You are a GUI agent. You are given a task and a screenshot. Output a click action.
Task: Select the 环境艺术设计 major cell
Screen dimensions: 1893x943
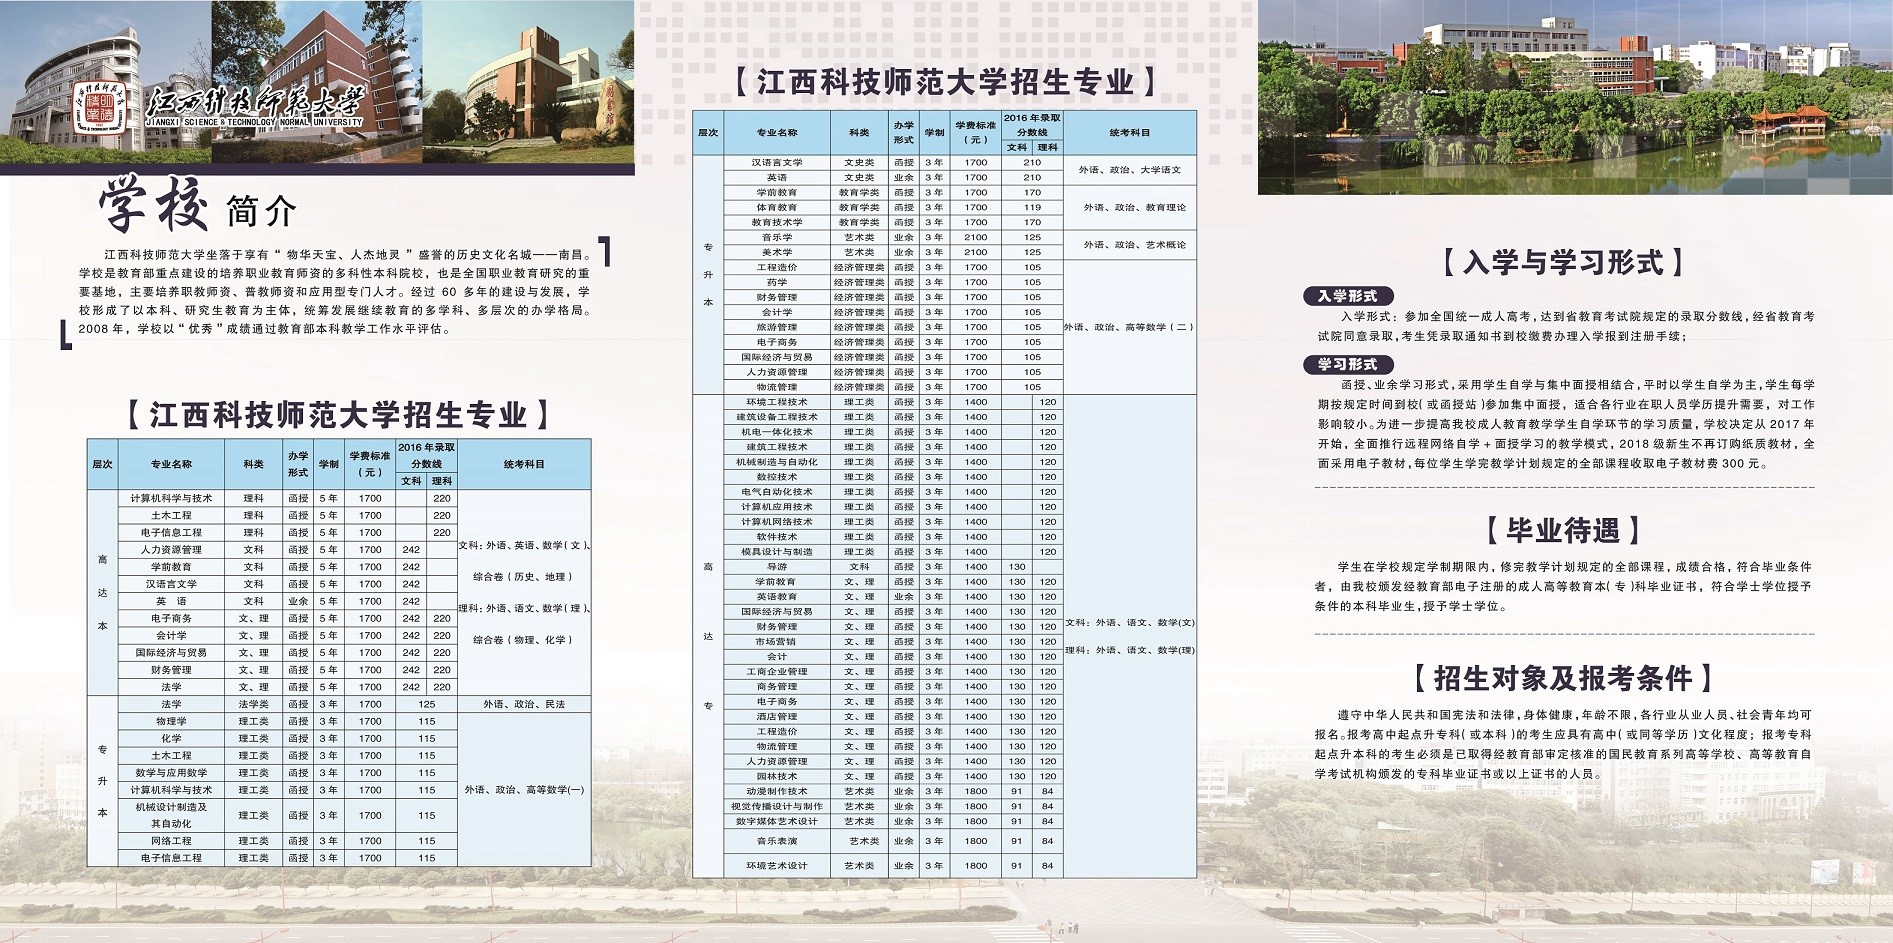point(777,866)
